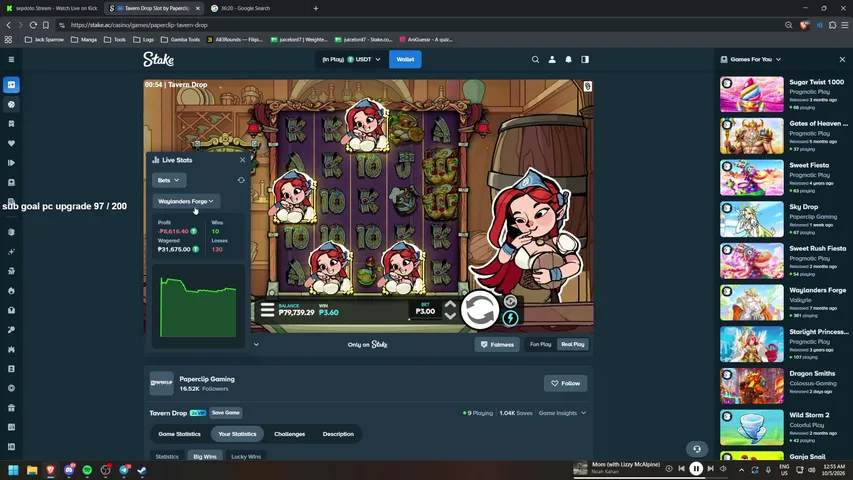Open the Windows Start menu
The image size is (853, 480).
(14, 470)
